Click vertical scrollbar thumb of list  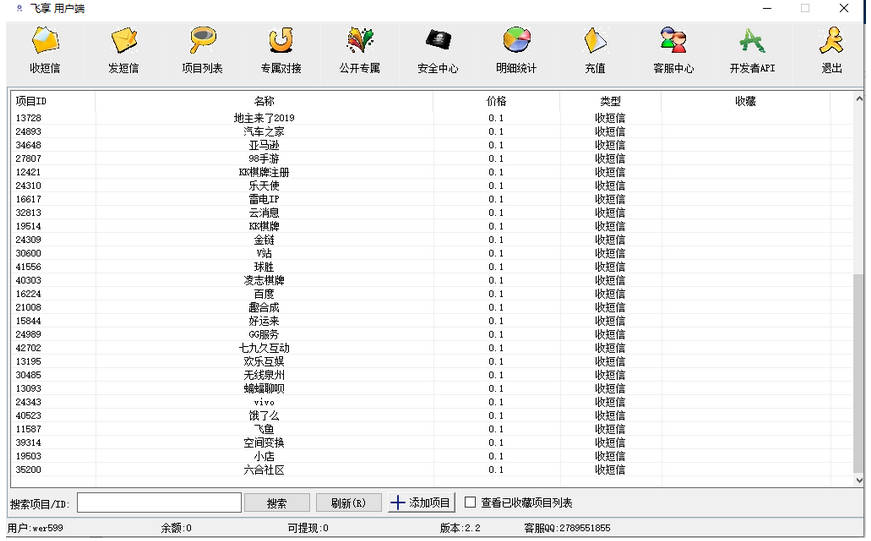859,373
